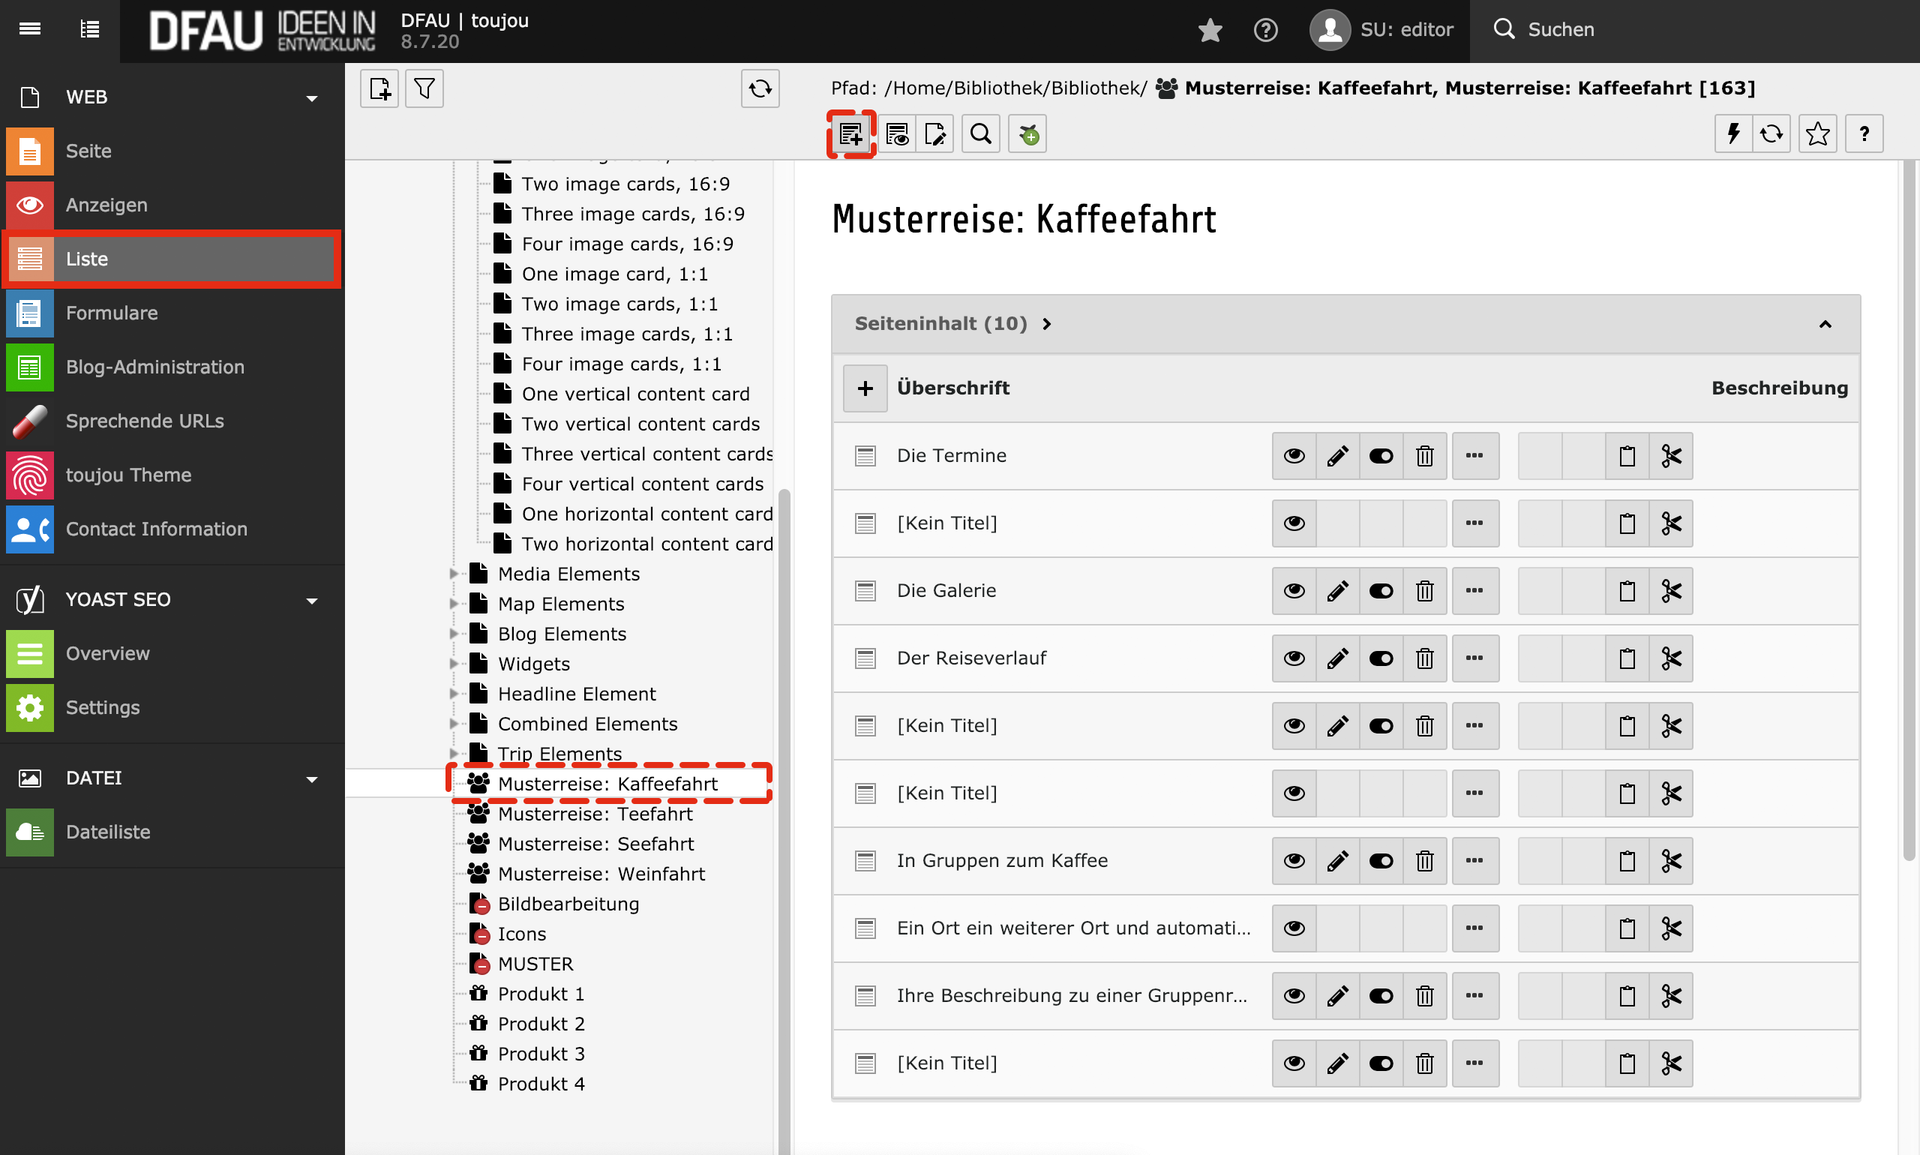Click the create new record icon
This screenshot has width=1920, height=1155.
[851, 134]
